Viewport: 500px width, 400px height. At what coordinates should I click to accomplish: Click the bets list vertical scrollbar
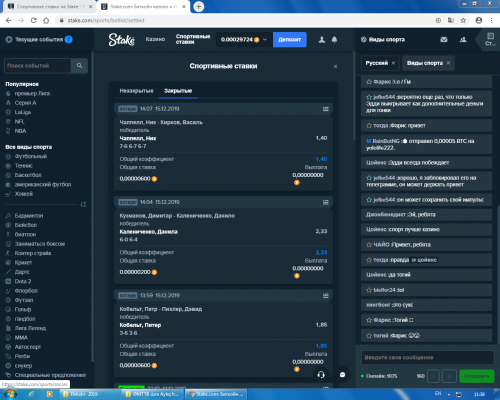354,96
